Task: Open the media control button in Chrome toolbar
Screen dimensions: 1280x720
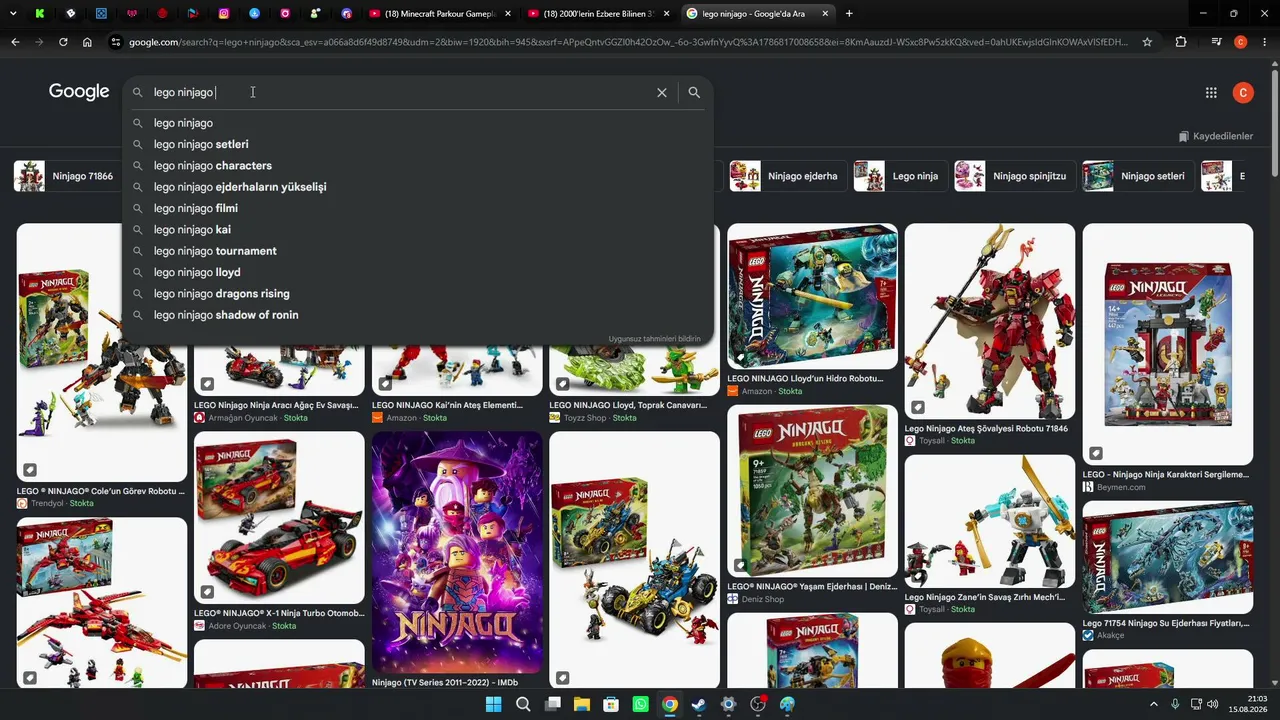Action: pyautogui.click(x=1215, y=42)
